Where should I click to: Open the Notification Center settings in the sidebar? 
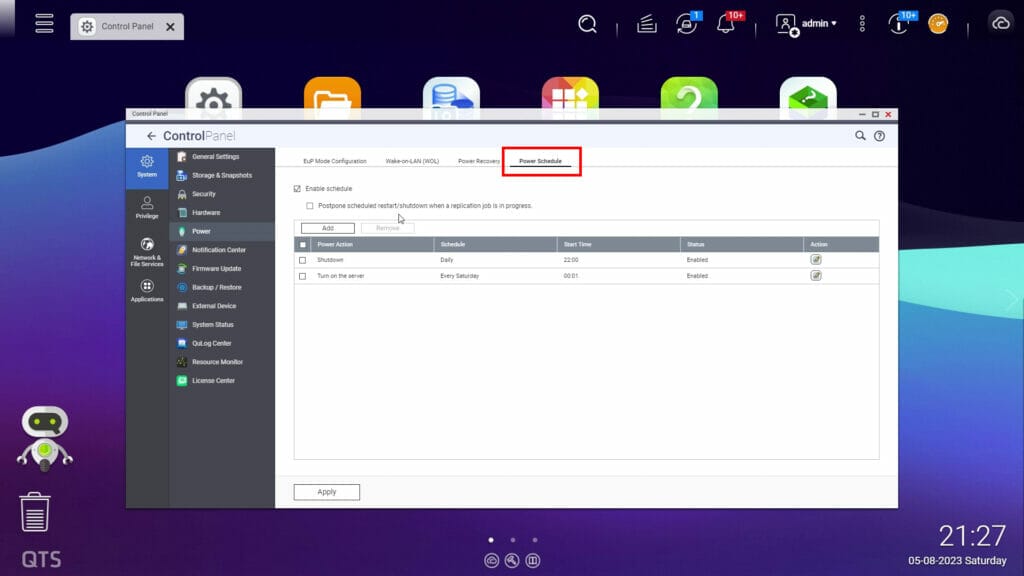tap(221, 249)
